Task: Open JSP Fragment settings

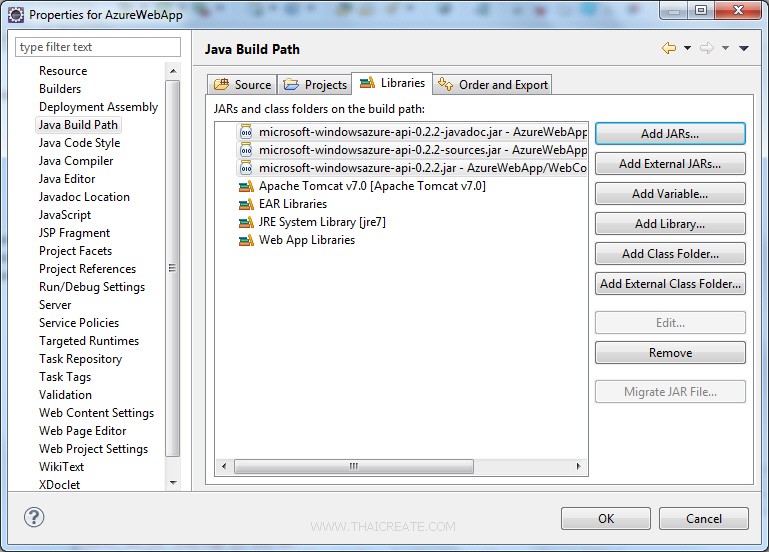Action: [x=74, y=233]
